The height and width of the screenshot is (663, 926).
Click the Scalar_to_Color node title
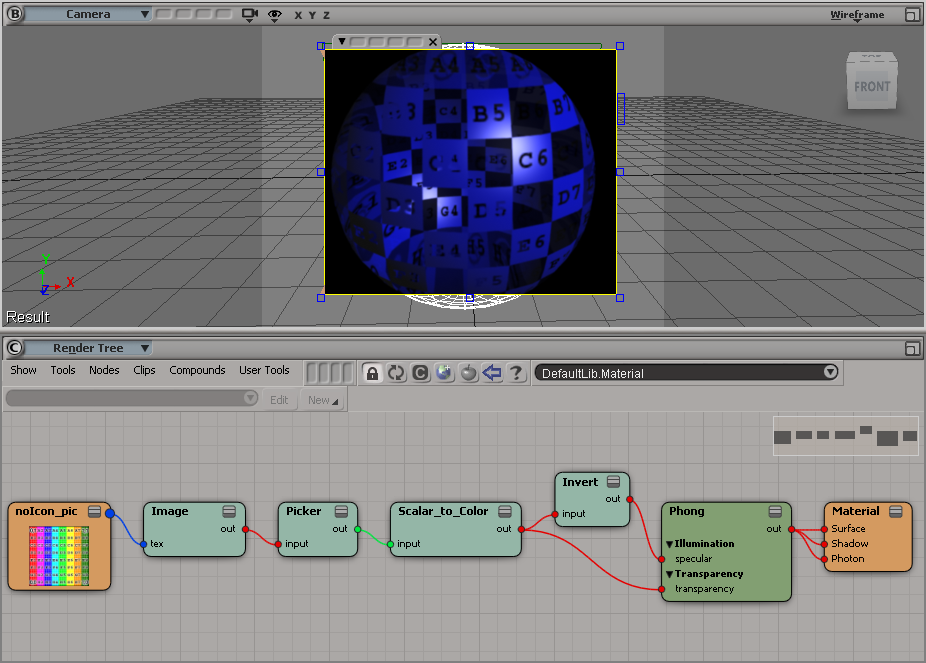(443, 511)
